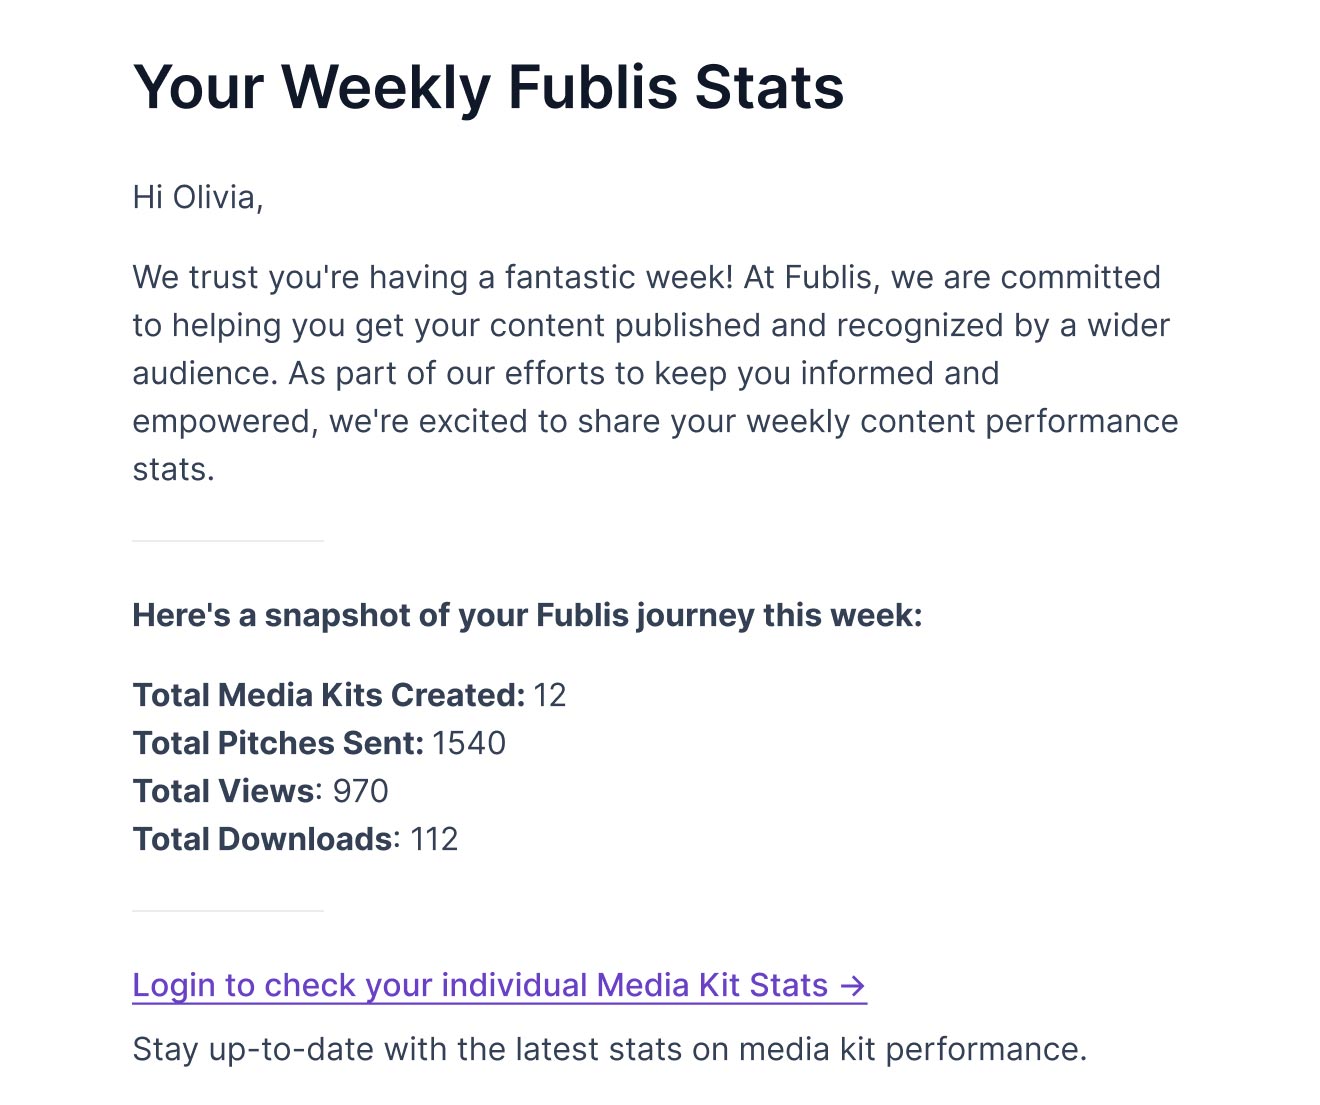This screenshot has height=1105, width=1320.
Task: Click the divider line below Total Downloads
Action: (x=228, y=911)
